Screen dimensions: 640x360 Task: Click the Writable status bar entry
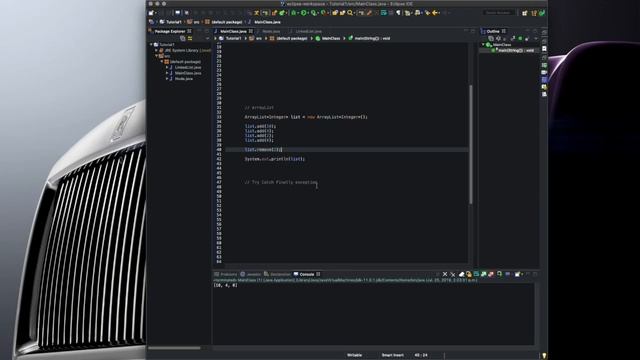tap(354, 355)
